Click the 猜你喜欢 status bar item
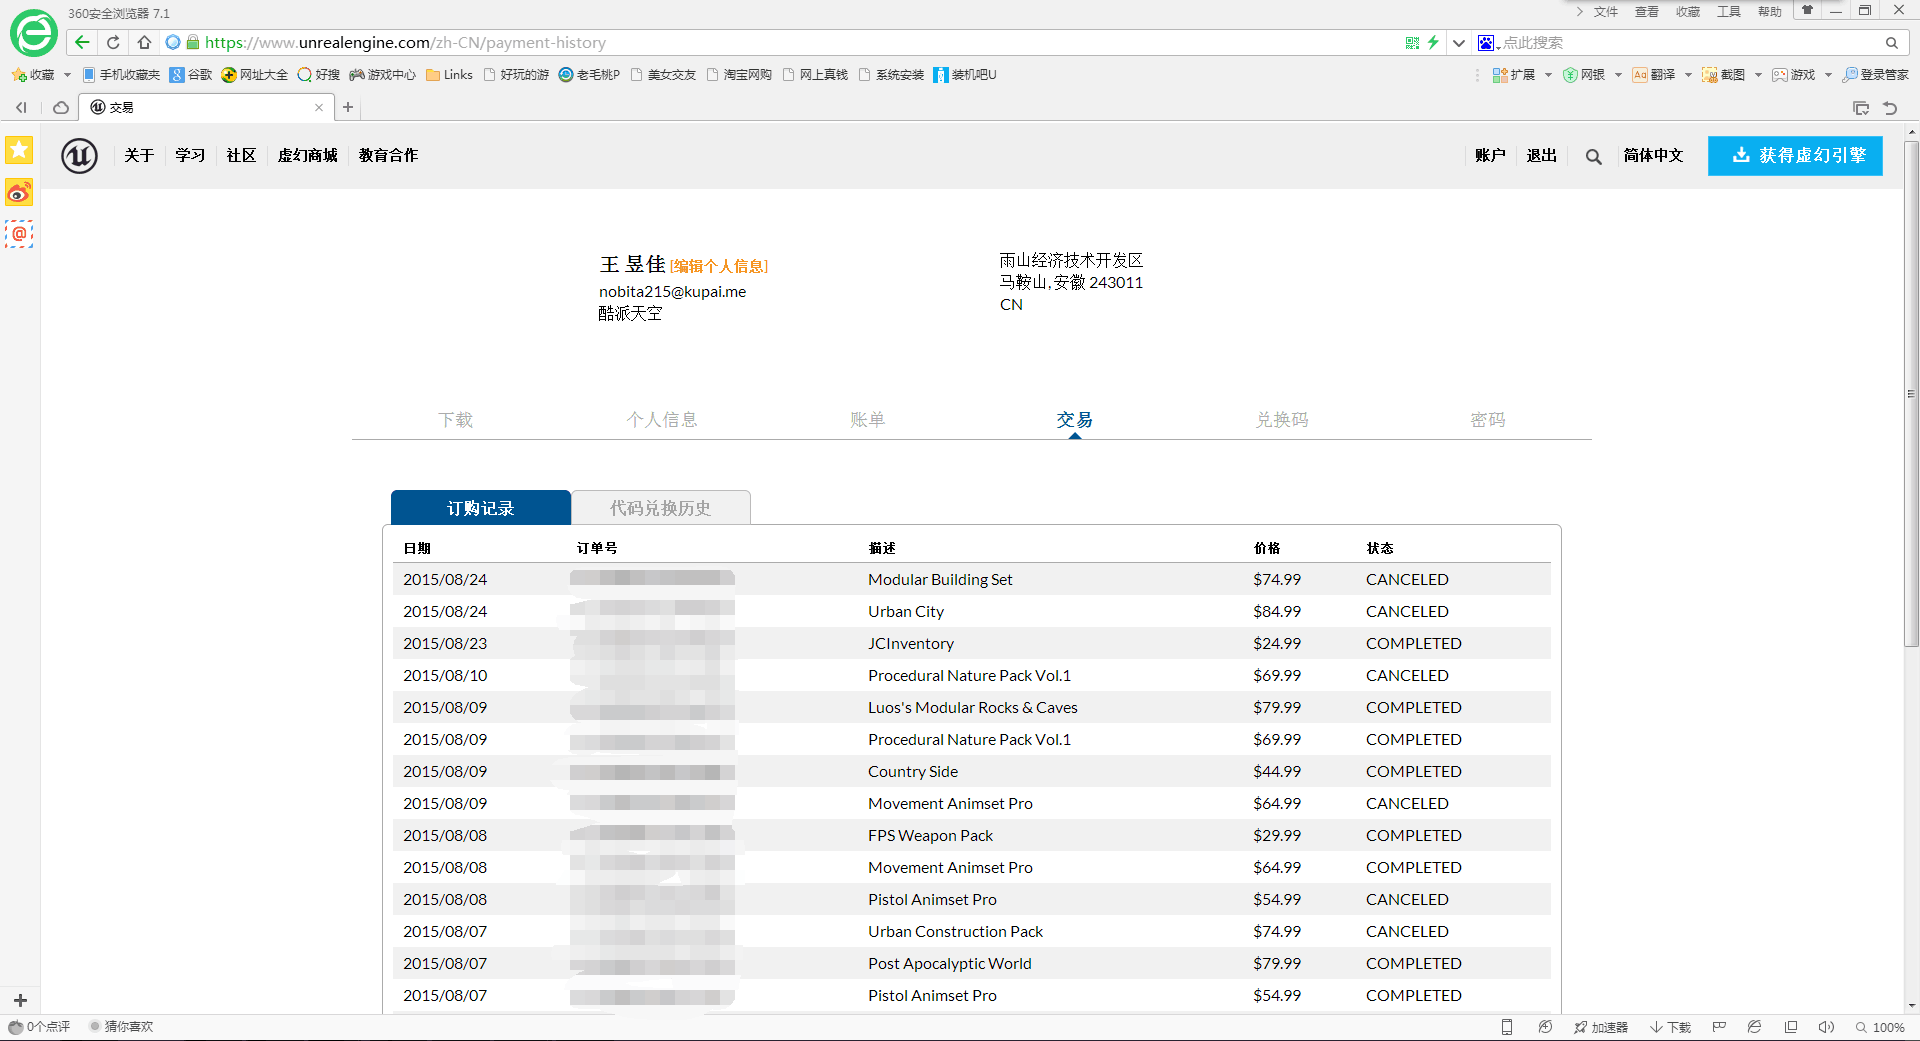Viewport: 1920px width, 1041px height. pos(122,1027)
